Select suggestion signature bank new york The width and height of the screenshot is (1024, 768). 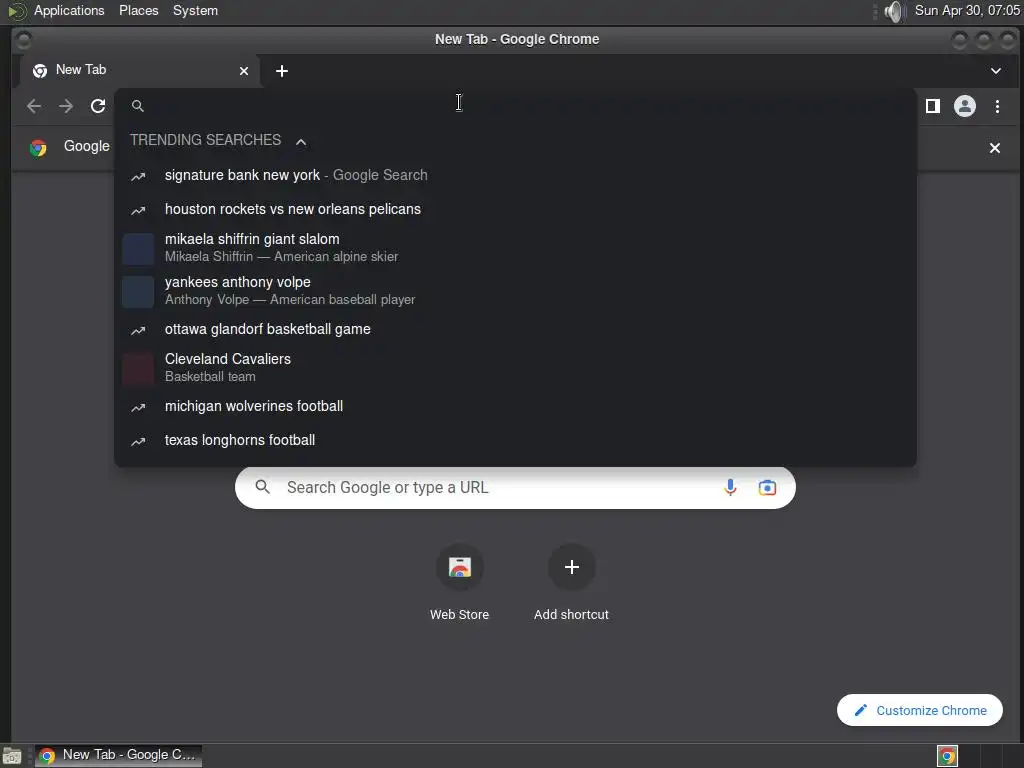click(515, 175)
